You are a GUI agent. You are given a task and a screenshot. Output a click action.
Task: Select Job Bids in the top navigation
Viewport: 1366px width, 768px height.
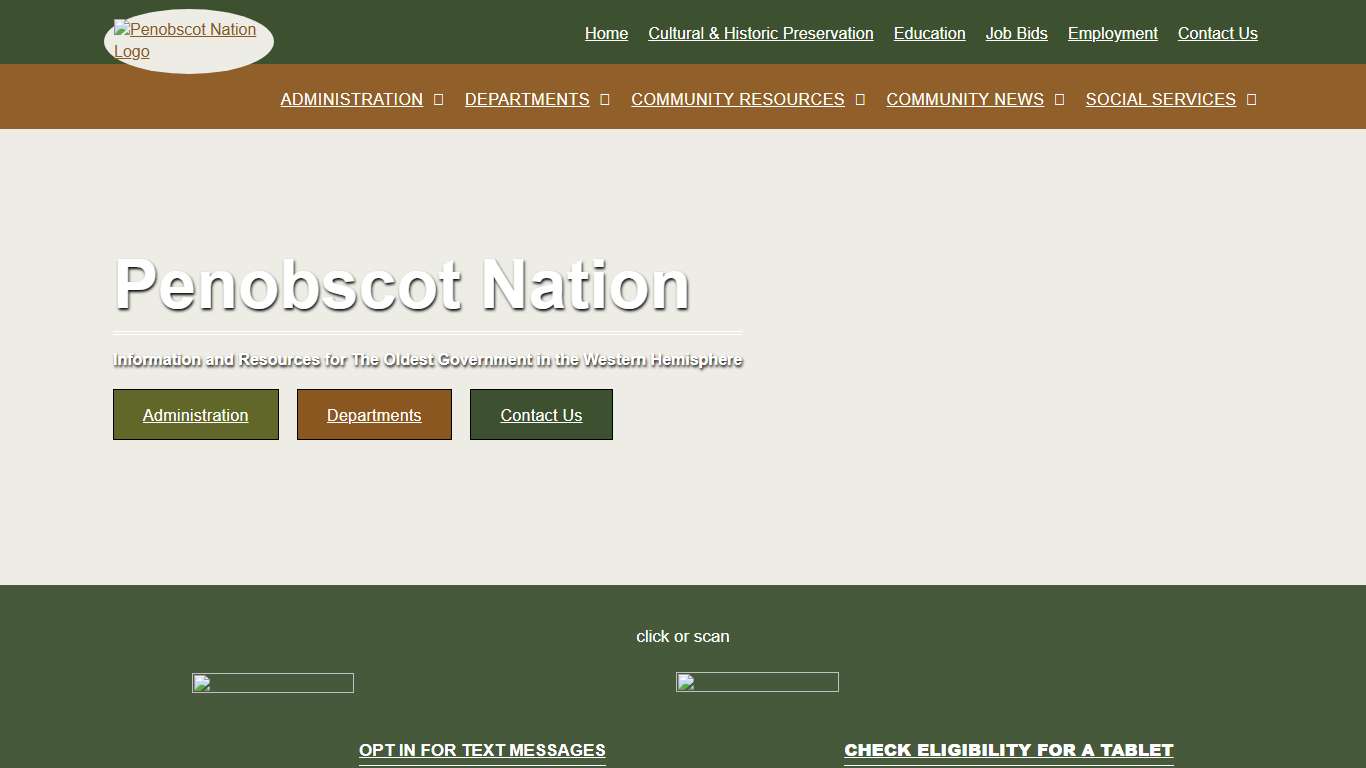point(1016,33)
